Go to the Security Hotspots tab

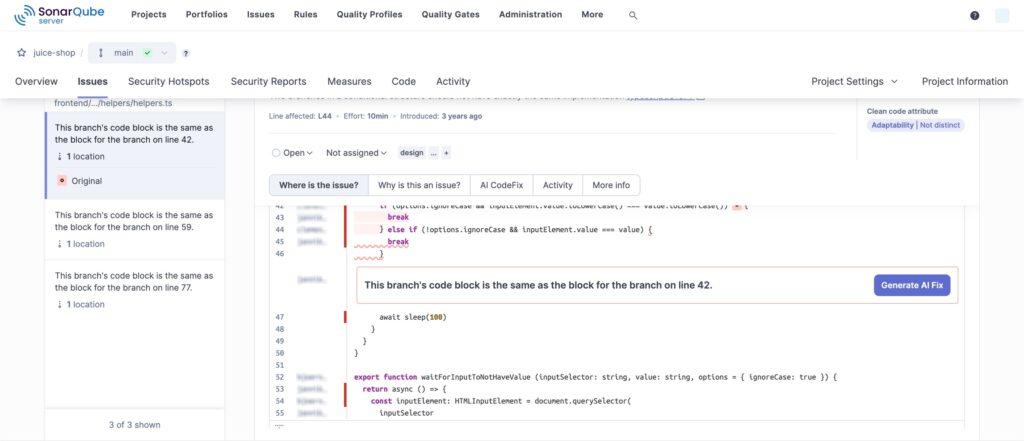[169, 82]
